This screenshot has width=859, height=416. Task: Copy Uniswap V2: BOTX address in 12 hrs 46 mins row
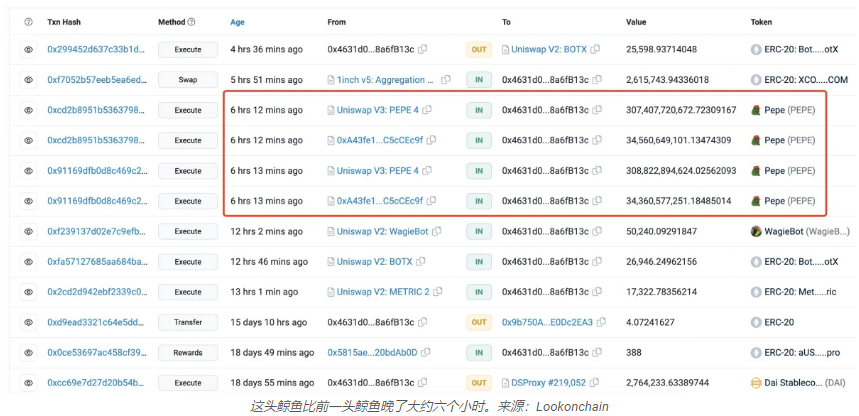click(x=421, y=262)
